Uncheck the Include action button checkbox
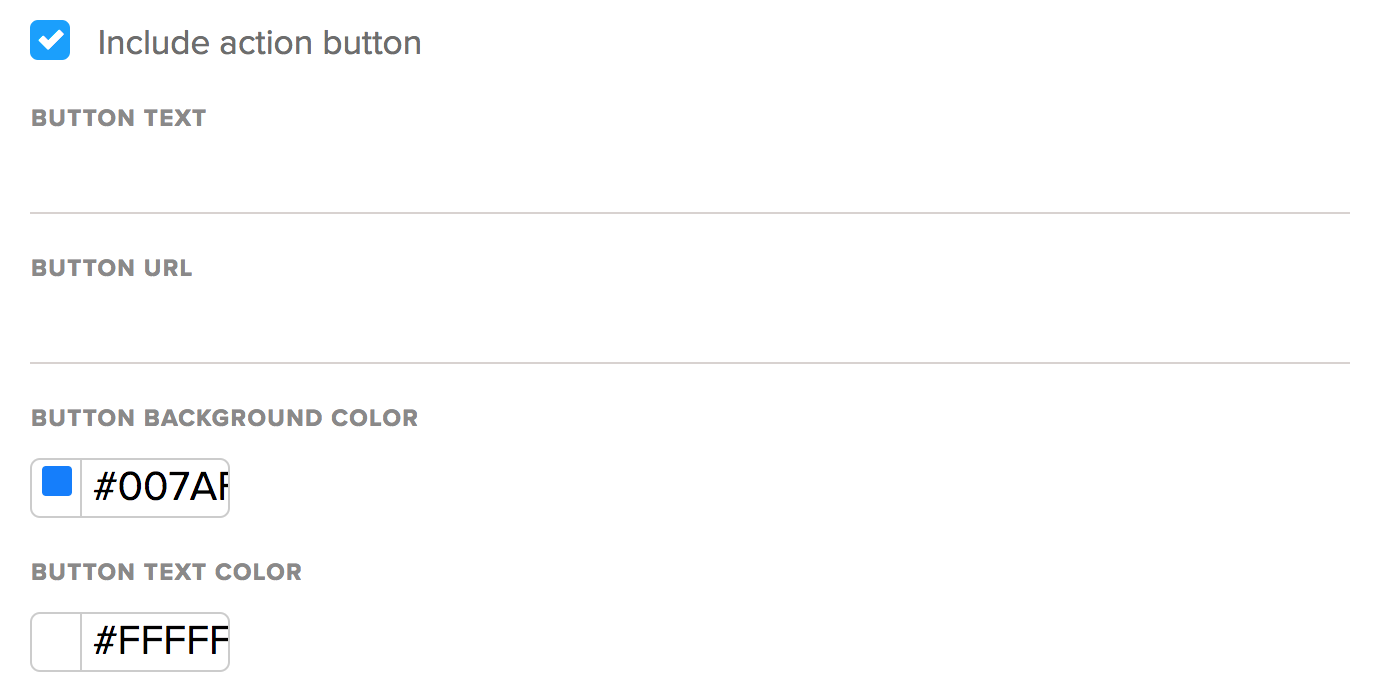The width and height of the screenshot is (1388, 698). pyautogui.click(x=50, y=41)
